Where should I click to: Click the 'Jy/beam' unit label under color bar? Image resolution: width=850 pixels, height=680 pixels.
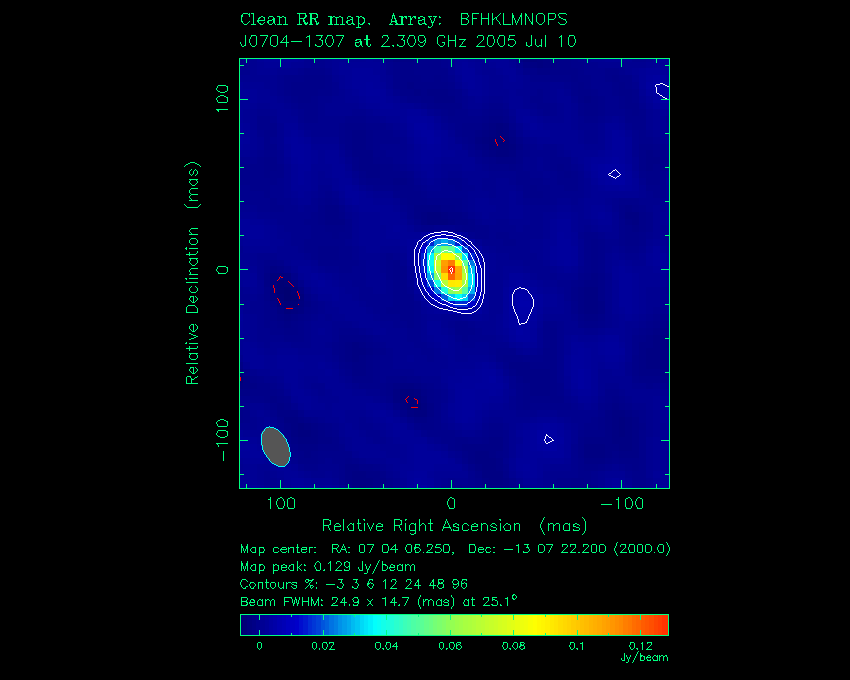pyautogui.click(x=645, y=658)
